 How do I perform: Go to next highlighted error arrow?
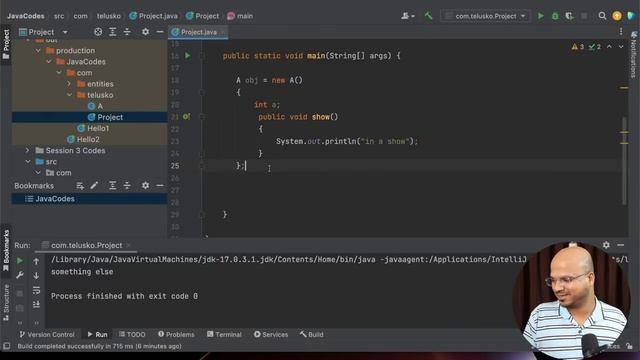(621, 47)
